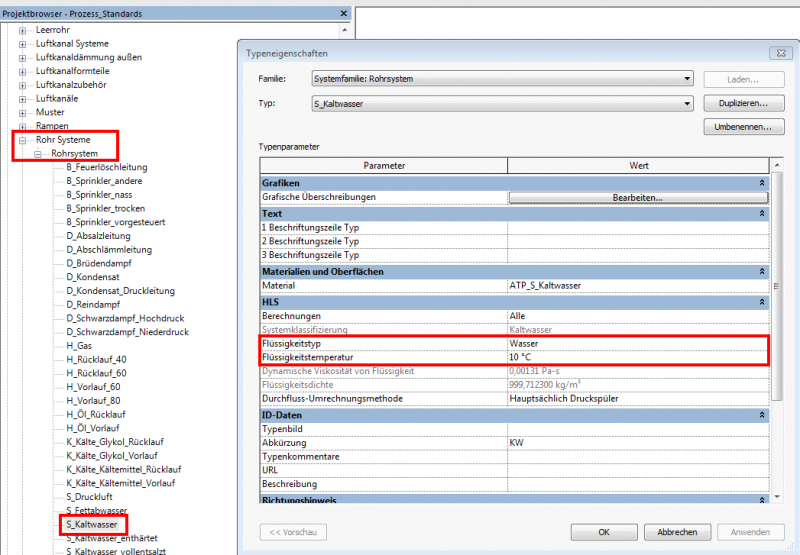This screenshot has width=800, height=555.
Task: Expand the Leerrohr tree node
Action: point(22,30)
